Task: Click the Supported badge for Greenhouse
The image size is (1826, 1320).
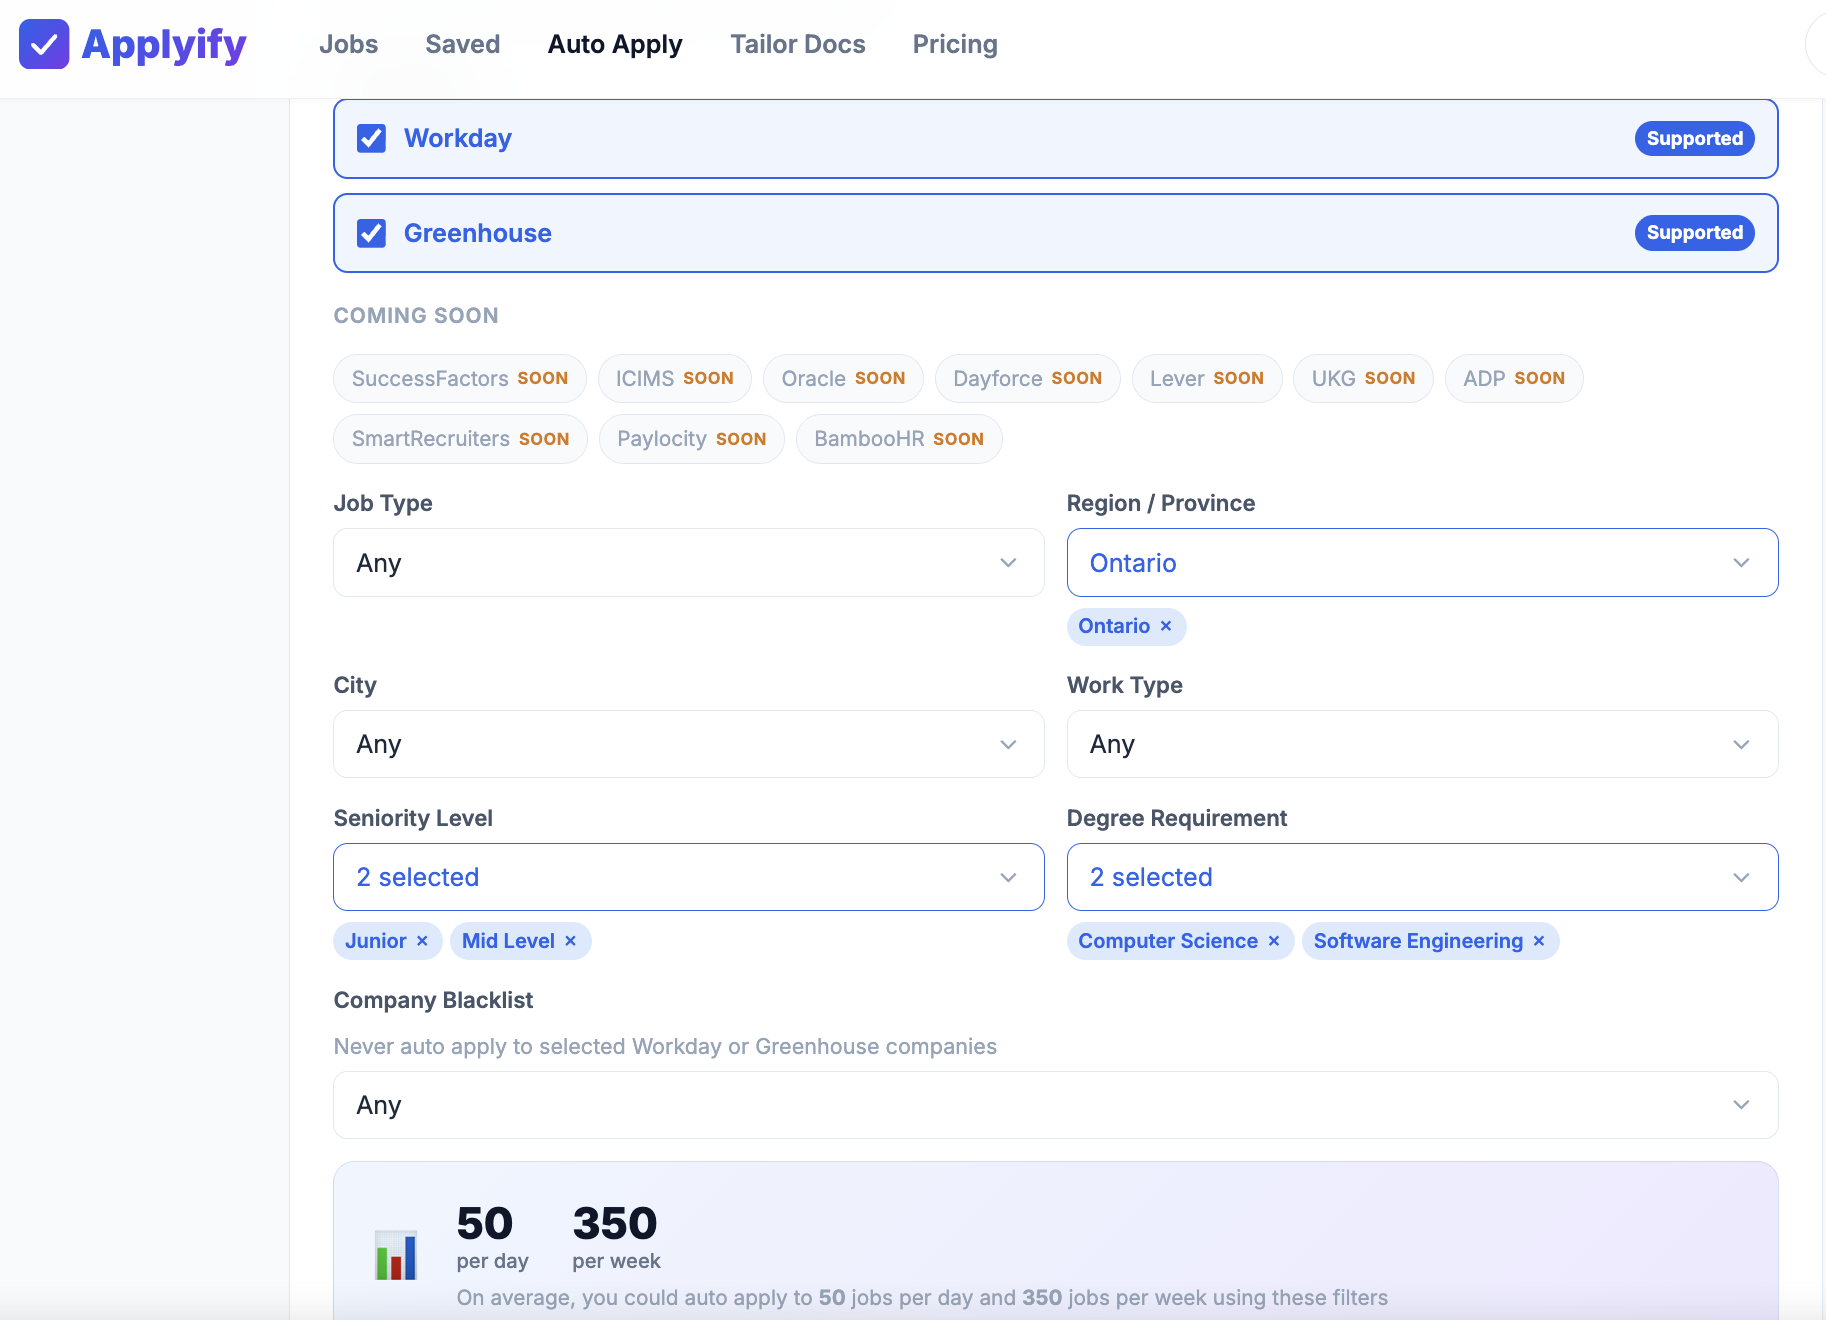Action: (1694, 233)
